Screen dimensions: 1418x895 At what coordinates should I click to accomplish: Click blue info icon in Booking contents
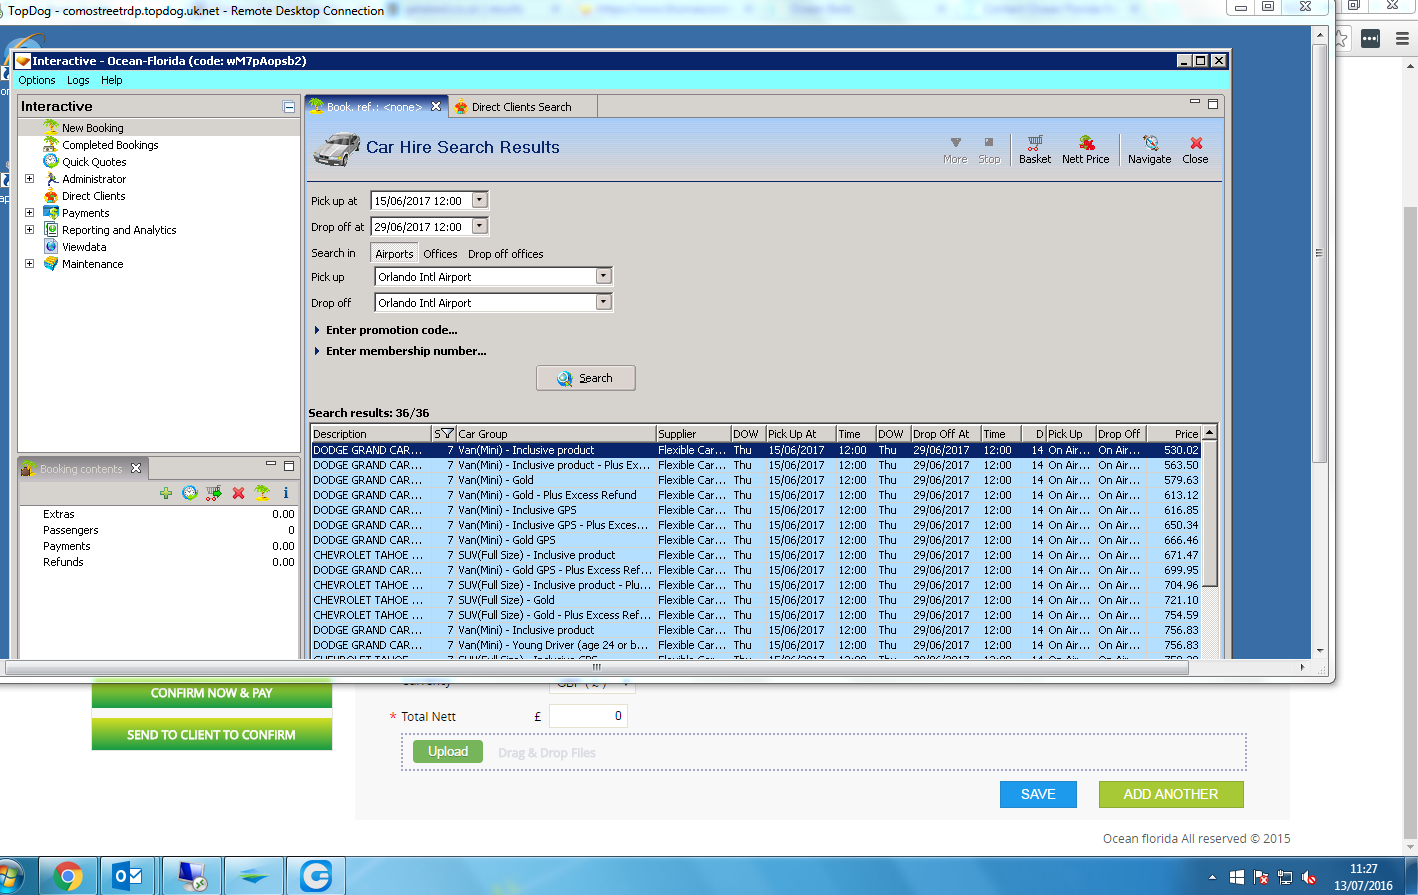(x=286, y=493)
